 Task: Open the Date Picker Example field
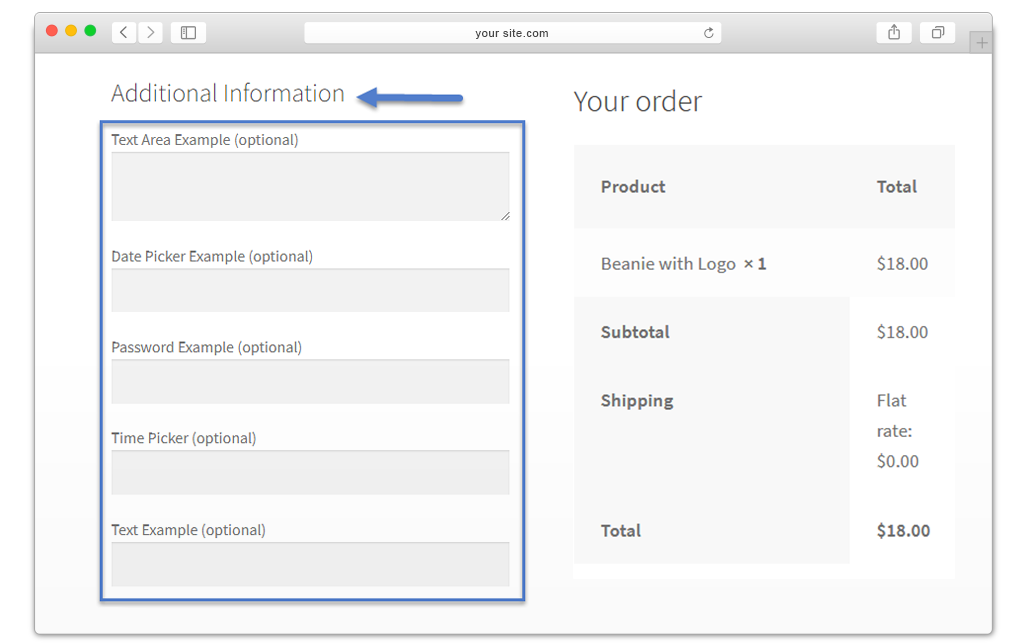[310, 290]
